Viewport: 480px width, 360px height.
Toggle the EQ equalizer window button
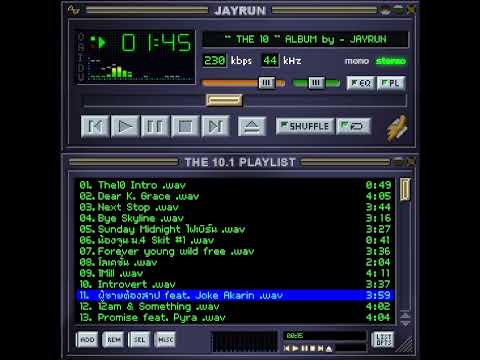pos(361,83)
